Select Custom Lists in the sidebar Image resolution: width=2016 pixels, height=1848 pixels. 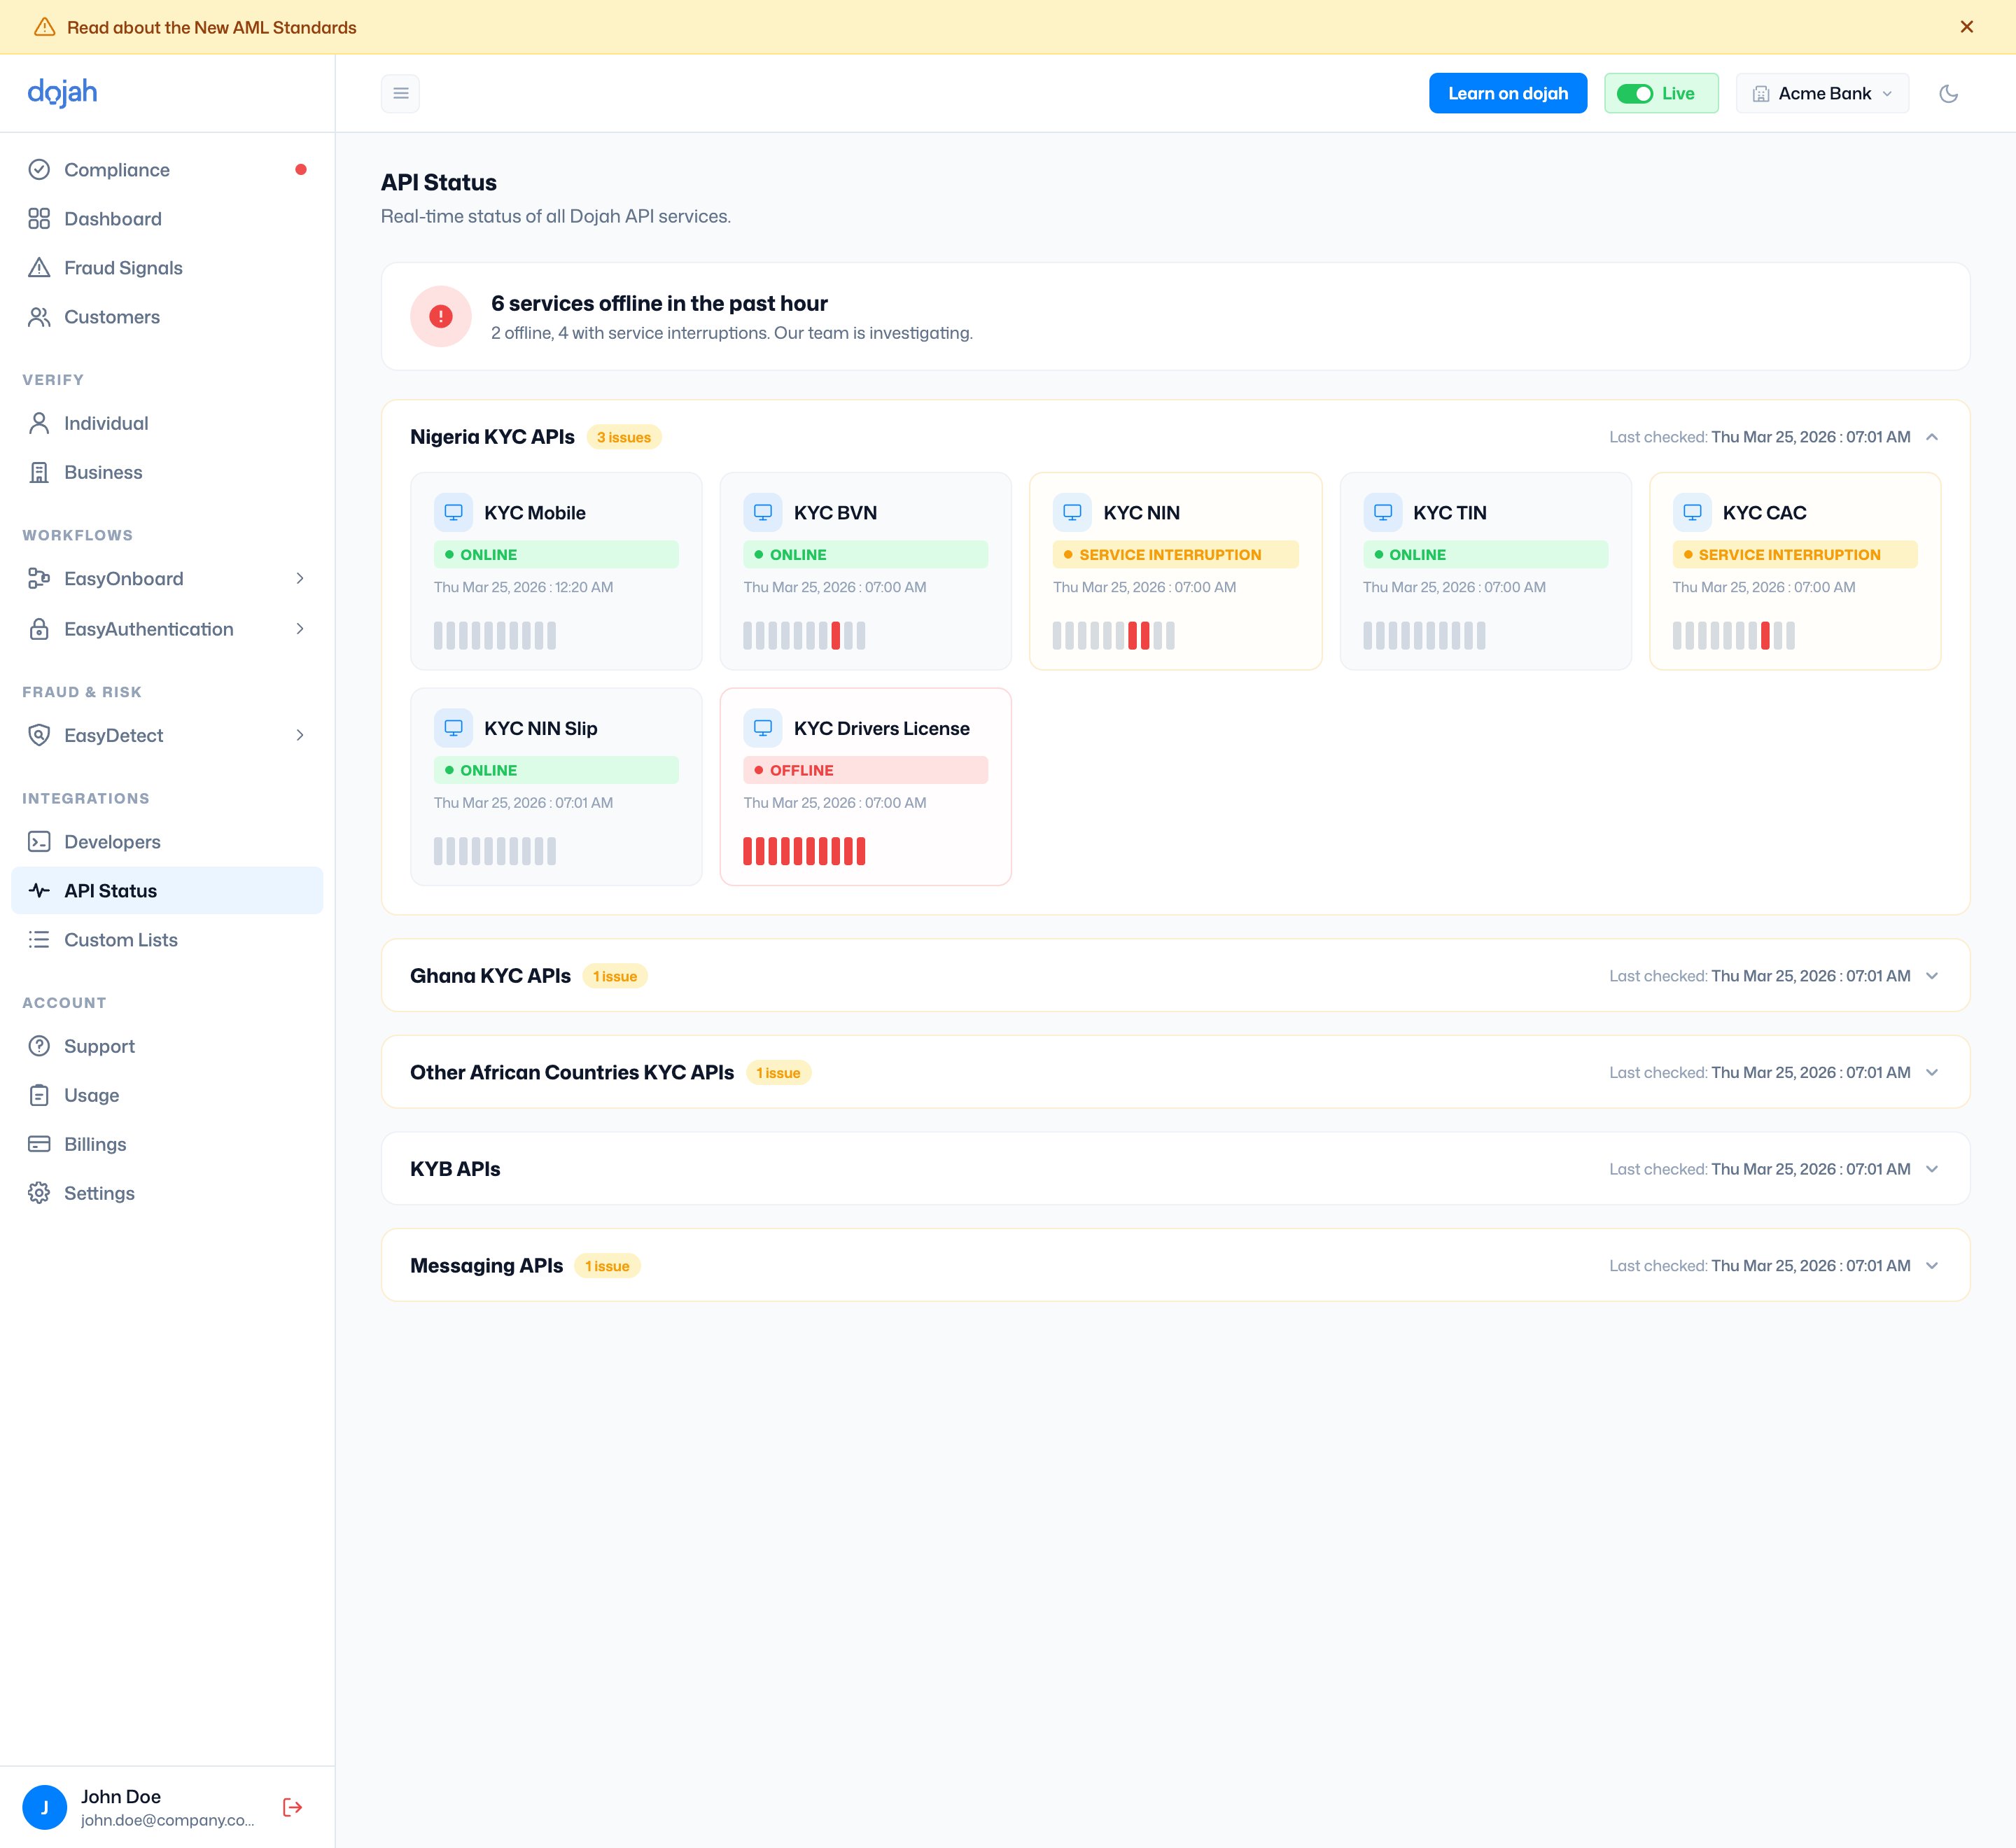tap(167, 940)
